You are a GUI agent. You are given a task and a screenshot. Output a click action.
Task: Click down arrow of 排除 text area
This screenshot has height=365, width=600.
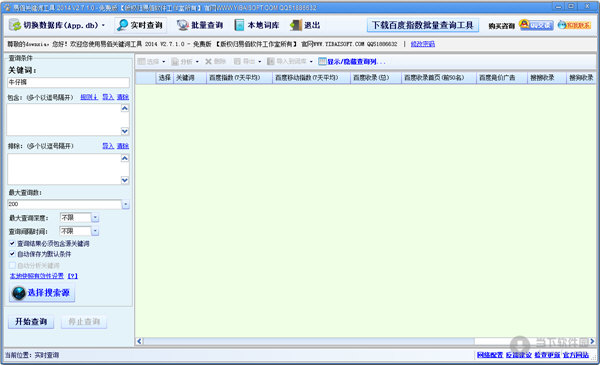[x=125, y=180]
